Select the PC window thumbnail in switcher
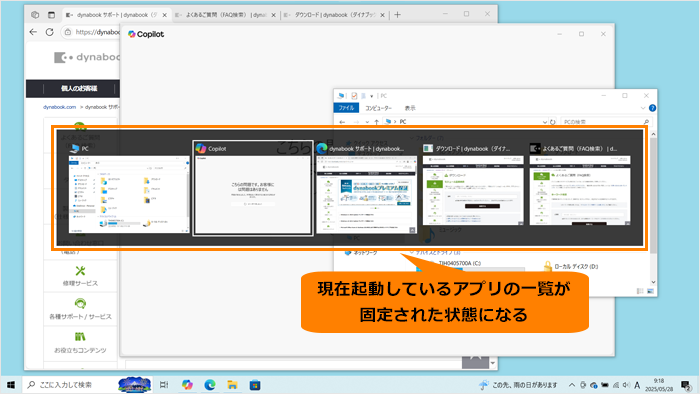The height and width of the screenshot is (394, 700). 129,194
